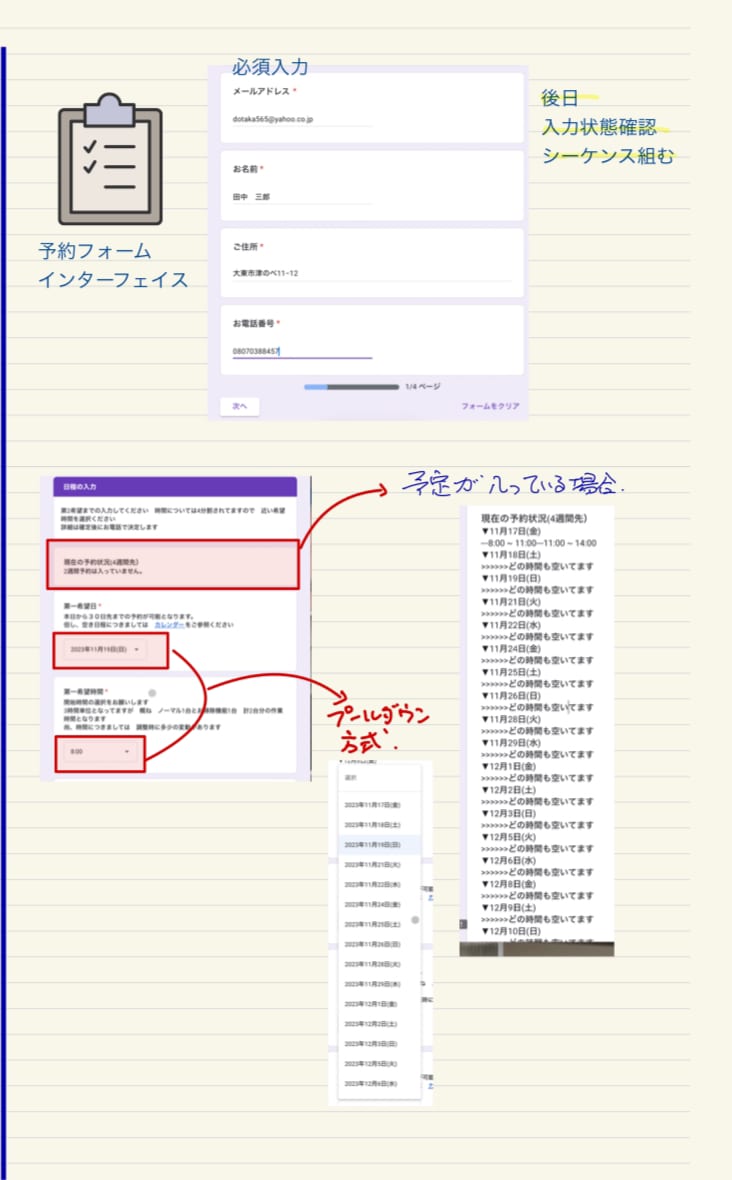Click the ▼12月1日(金) status row
This screenshot has width=732, height=1180.
[509, 766]
